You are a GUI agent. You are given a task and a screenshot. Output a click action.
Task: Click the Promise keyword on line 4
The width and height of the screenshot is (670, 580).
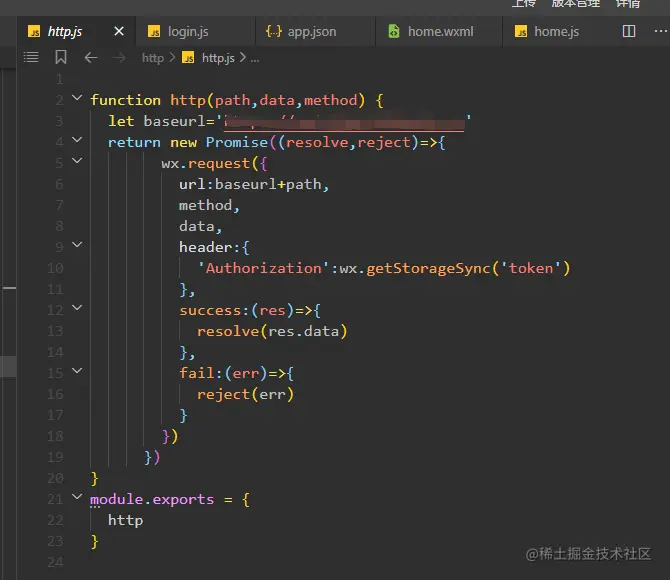237,142
